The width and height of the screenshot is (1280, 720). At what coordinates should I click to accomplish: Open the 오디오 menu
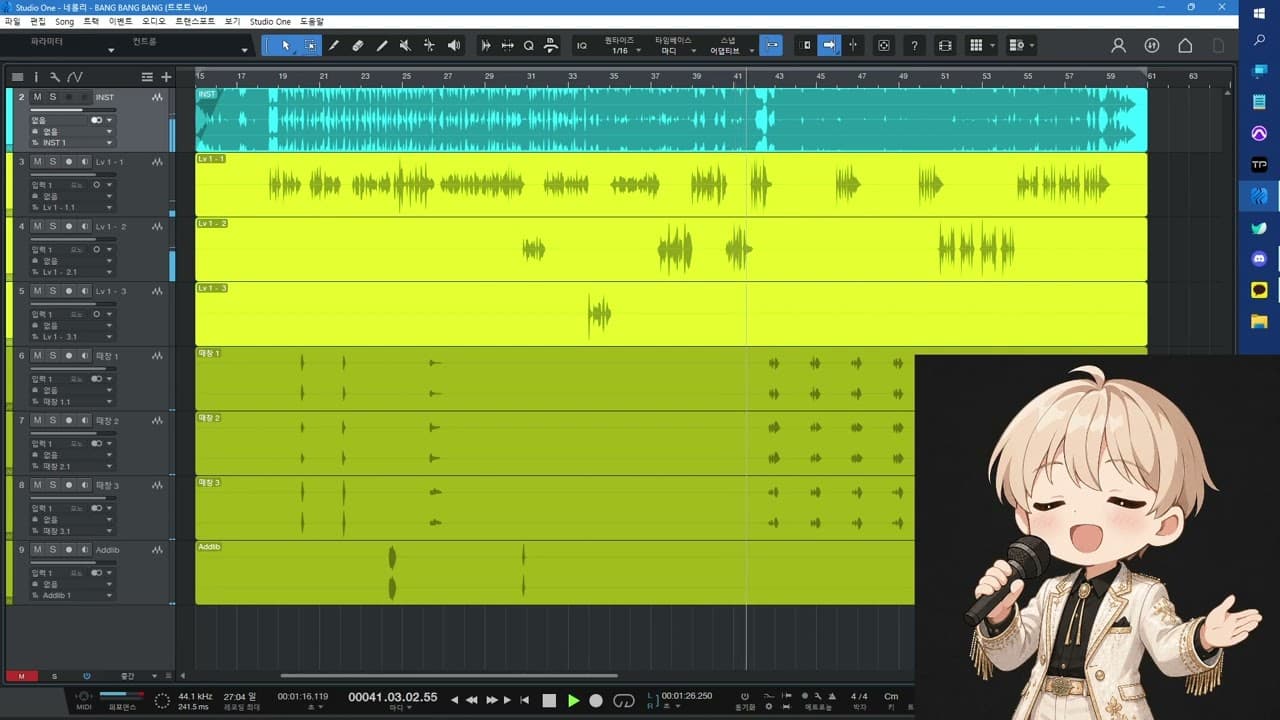pos(153,21)
